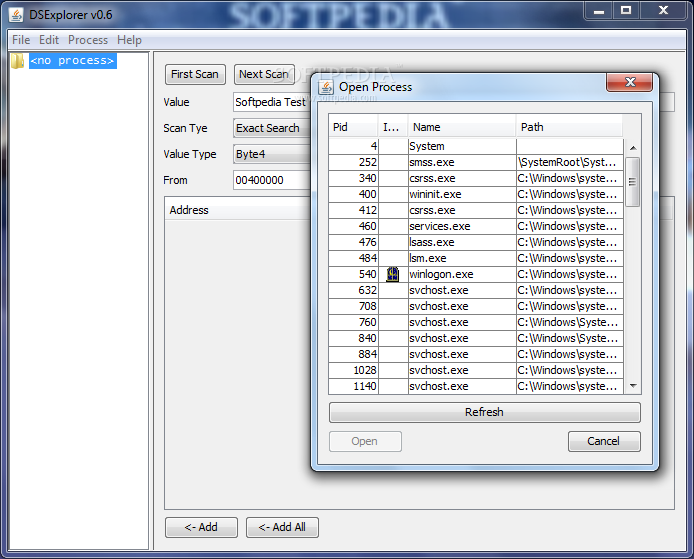Image resolution: width=694 pixels, height=559 pixels.
Task: Click the Cancel button in Open Process
Action: click(x=604, y=441)
